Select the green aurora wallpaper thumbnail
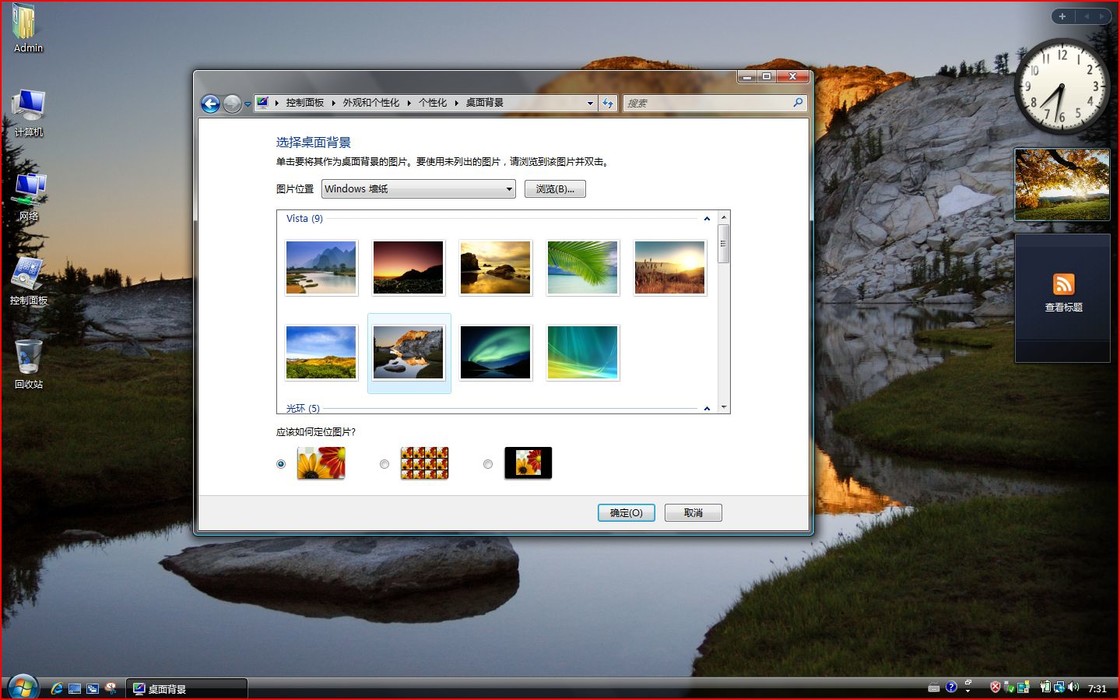 point(496,352)
